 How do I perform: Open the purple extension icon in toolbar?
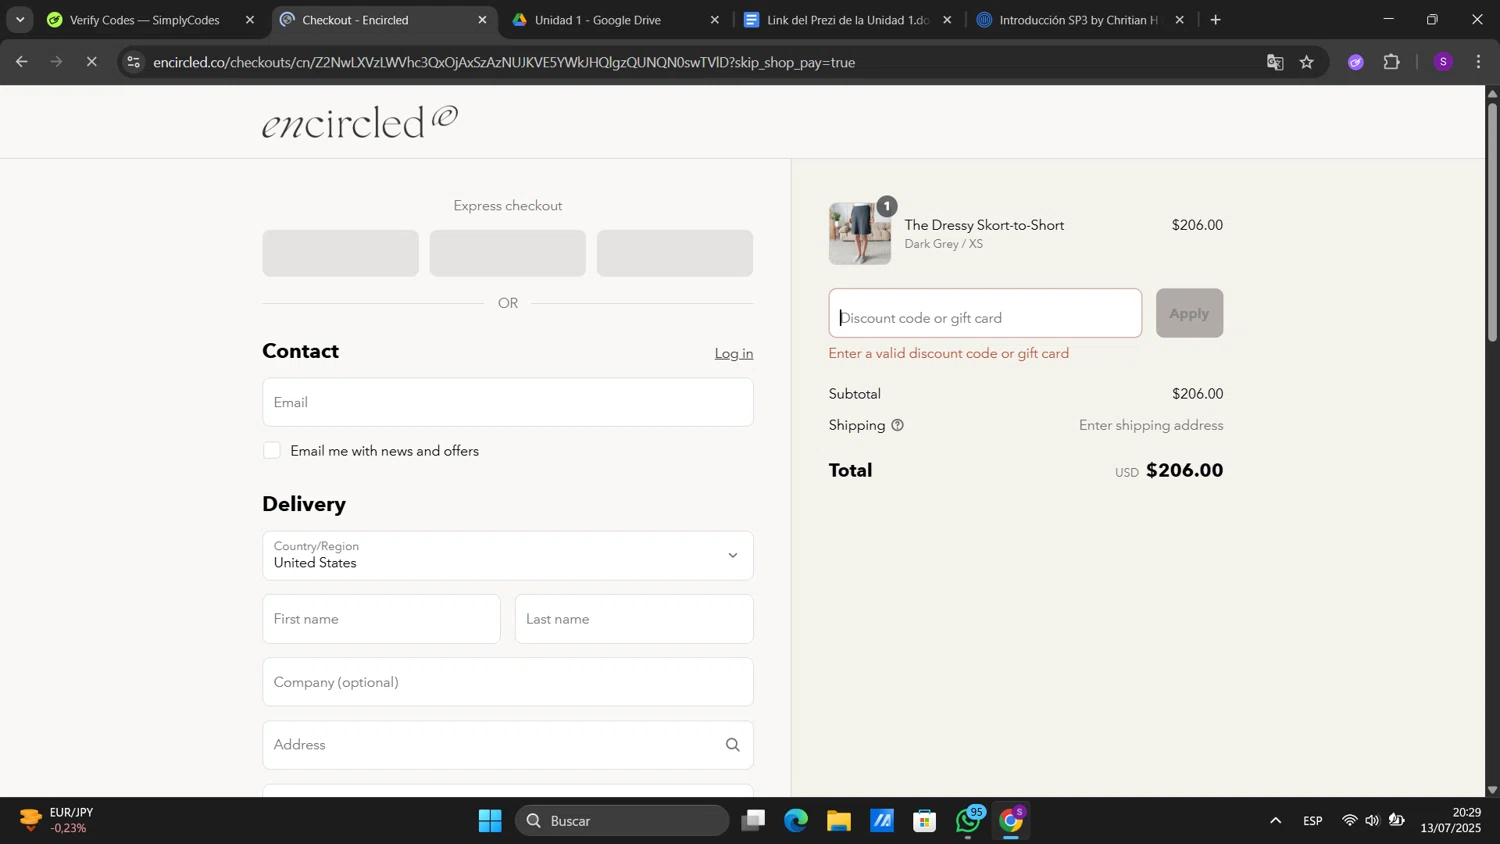pyautogui.click(x=1356, y=62)
